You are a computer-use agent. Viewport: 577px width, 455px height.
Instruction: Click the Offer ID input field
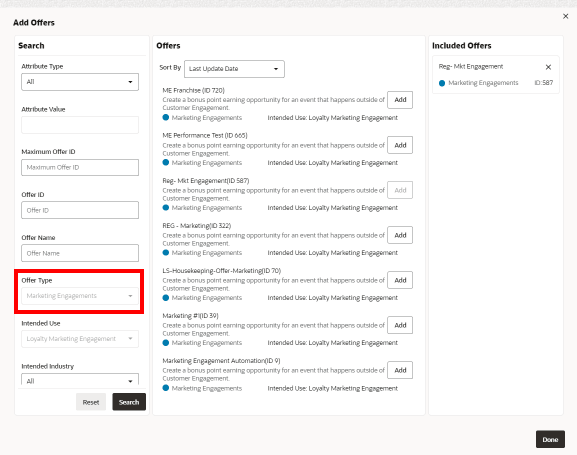[x=80, y=210]
